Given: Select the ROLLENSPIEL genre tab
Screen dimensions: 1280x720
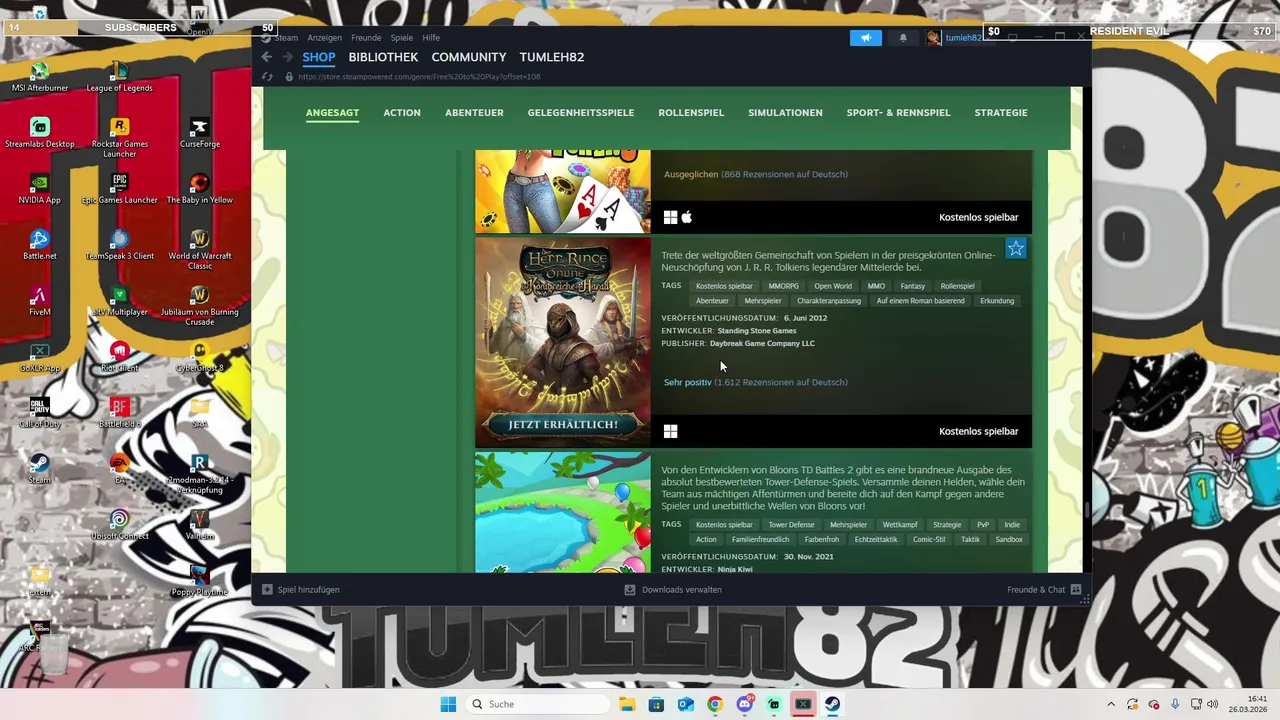Looking at the screenshot, I should tap(691, 113).
